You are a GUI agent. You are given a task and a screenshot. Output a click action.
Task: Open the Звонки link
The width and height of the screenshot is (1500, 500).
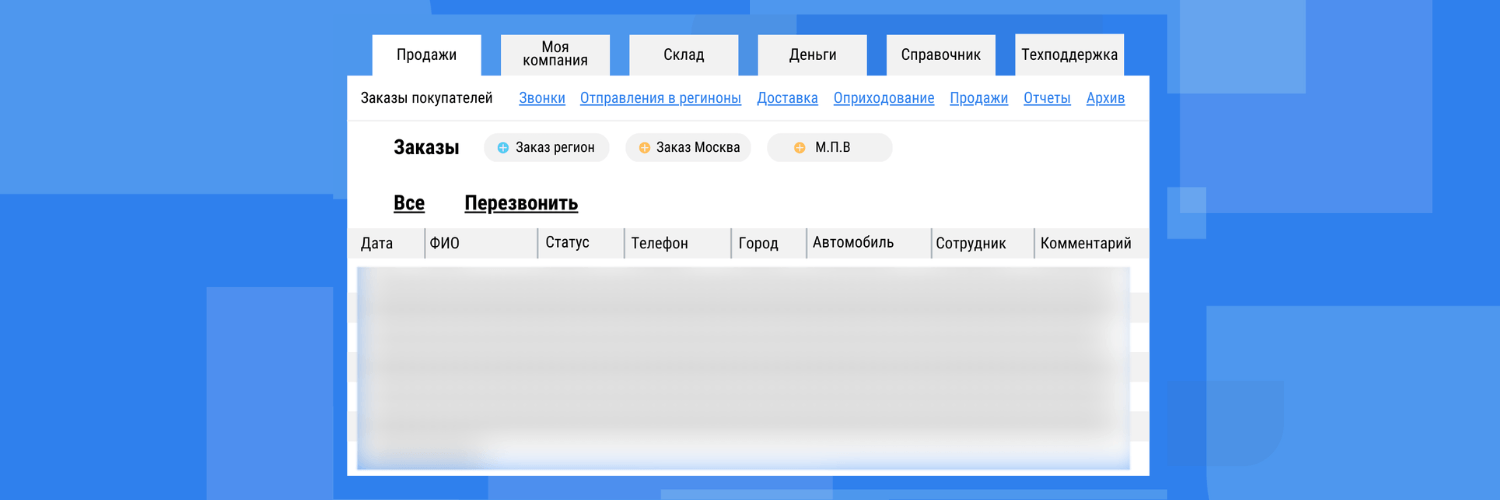pos(542,98)
